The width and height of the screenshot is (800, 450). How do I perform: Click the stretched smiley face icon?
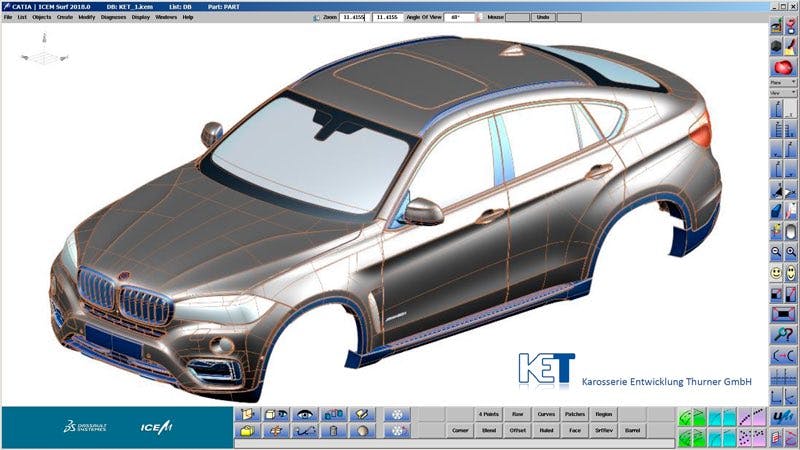click(790, 273)
